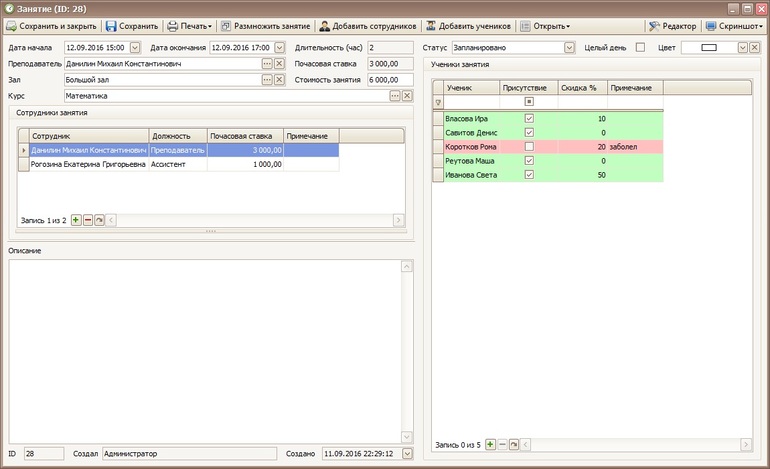Add a student record (green plus)

(x=490, y=444)
